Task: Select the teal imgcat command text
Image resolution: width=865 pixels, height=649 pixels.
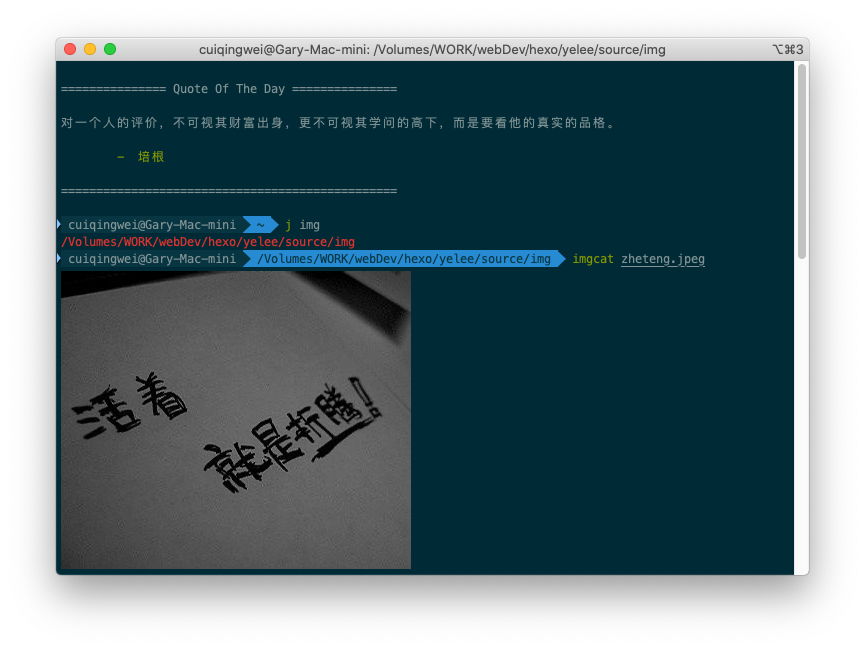Action: pyautogui.click(x=593, y=258)
